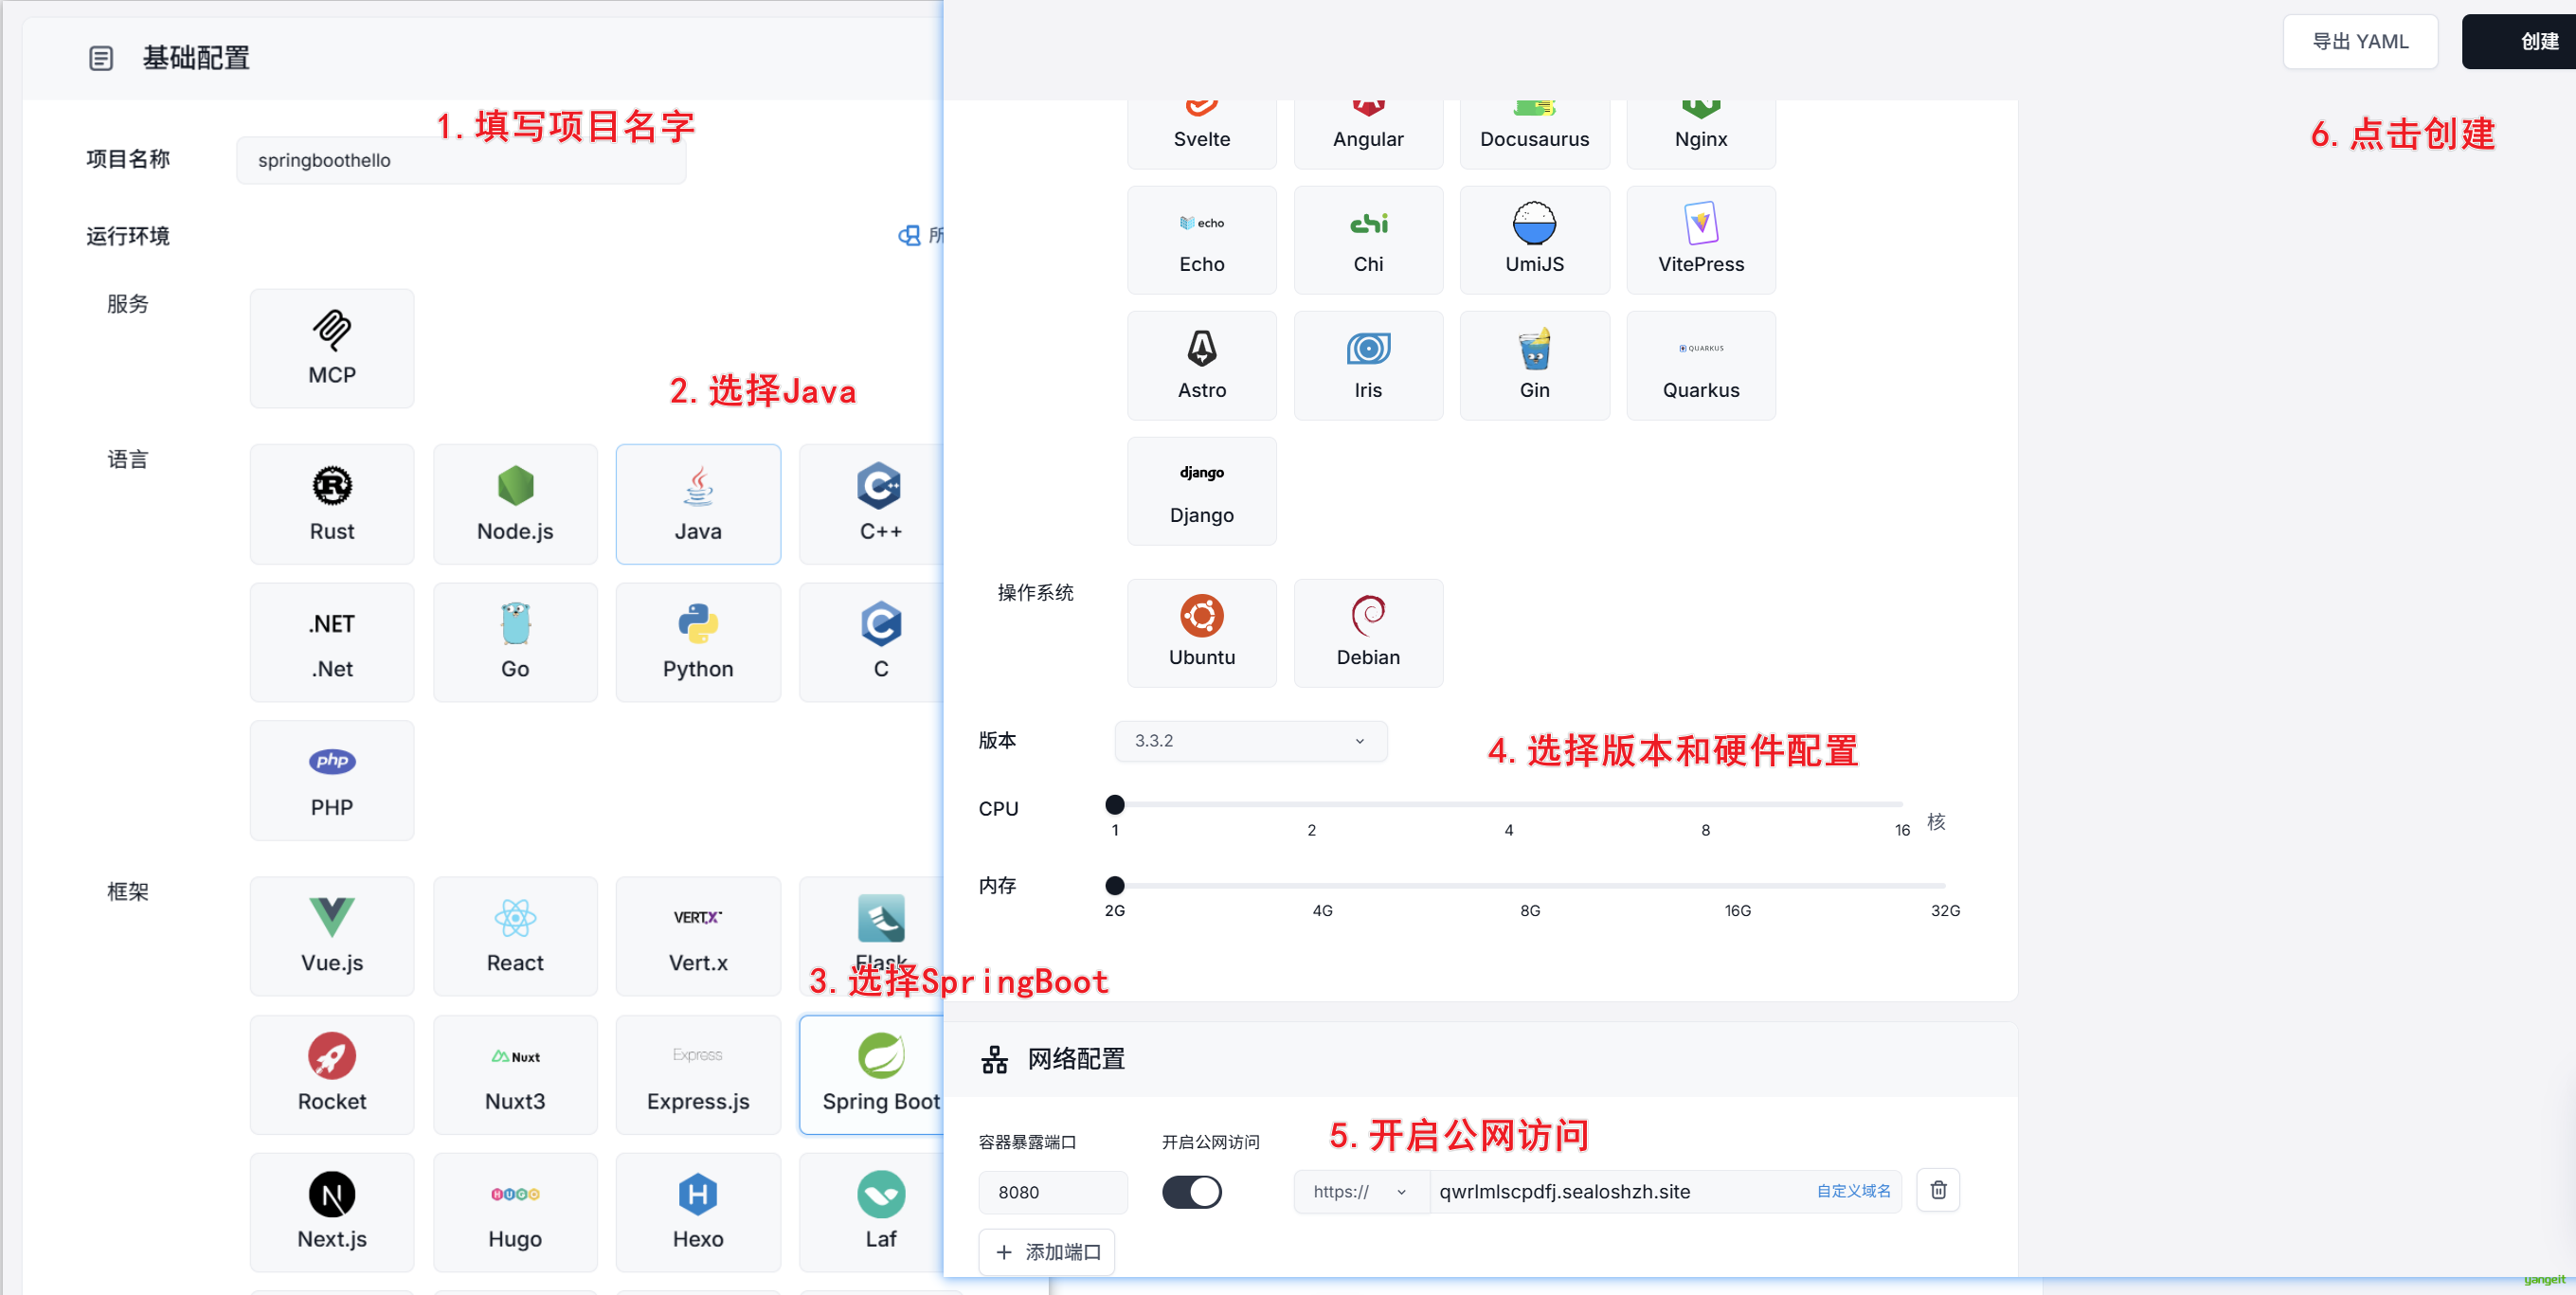Select the Python language card
The image size is (2576, 1295).
tap(698, 642)
